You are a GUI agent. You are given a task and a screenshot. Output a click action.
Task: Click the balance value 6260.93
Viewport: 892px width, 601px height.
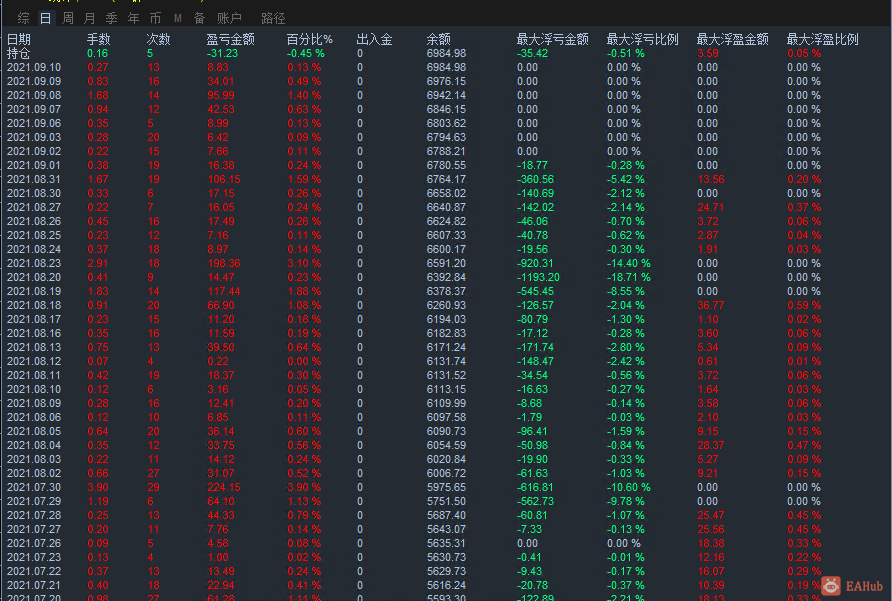(x=446, y=306)
